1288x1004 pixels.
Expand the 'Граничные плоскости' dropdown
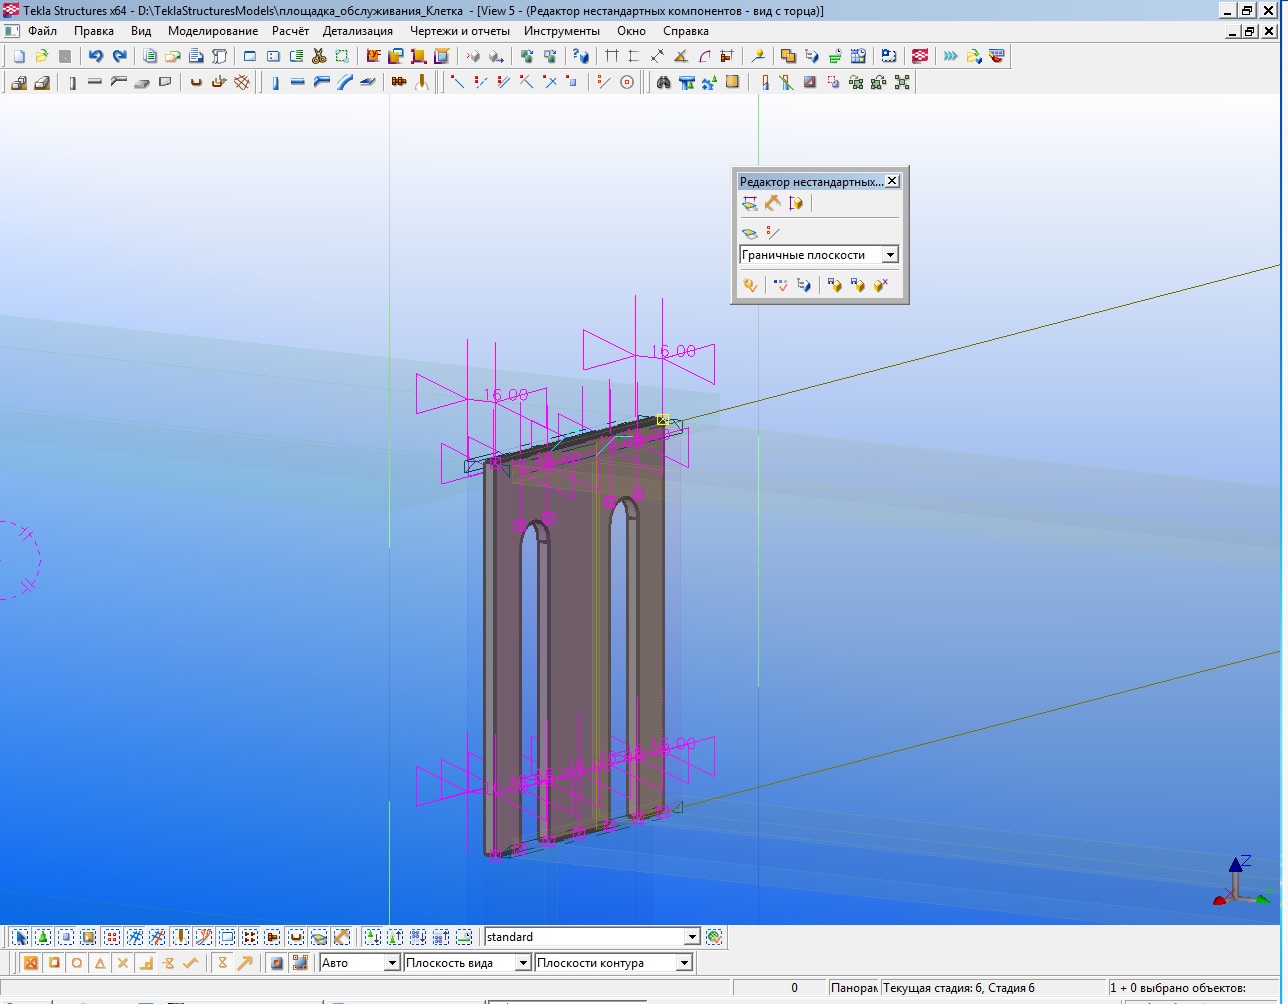click(889, 256)
